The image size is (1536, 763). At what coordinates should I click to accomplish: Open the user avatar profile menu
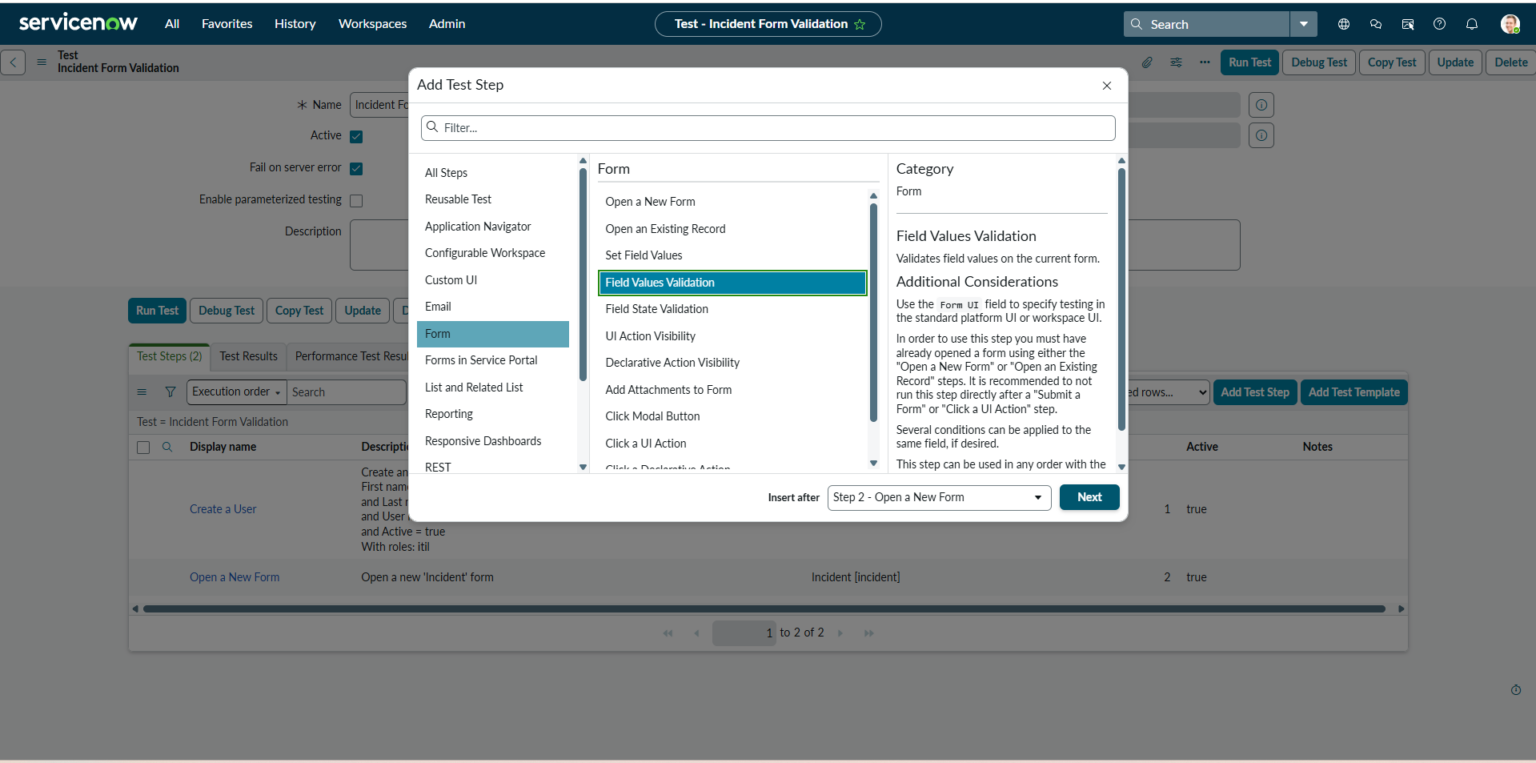[x=1509, y=24]
